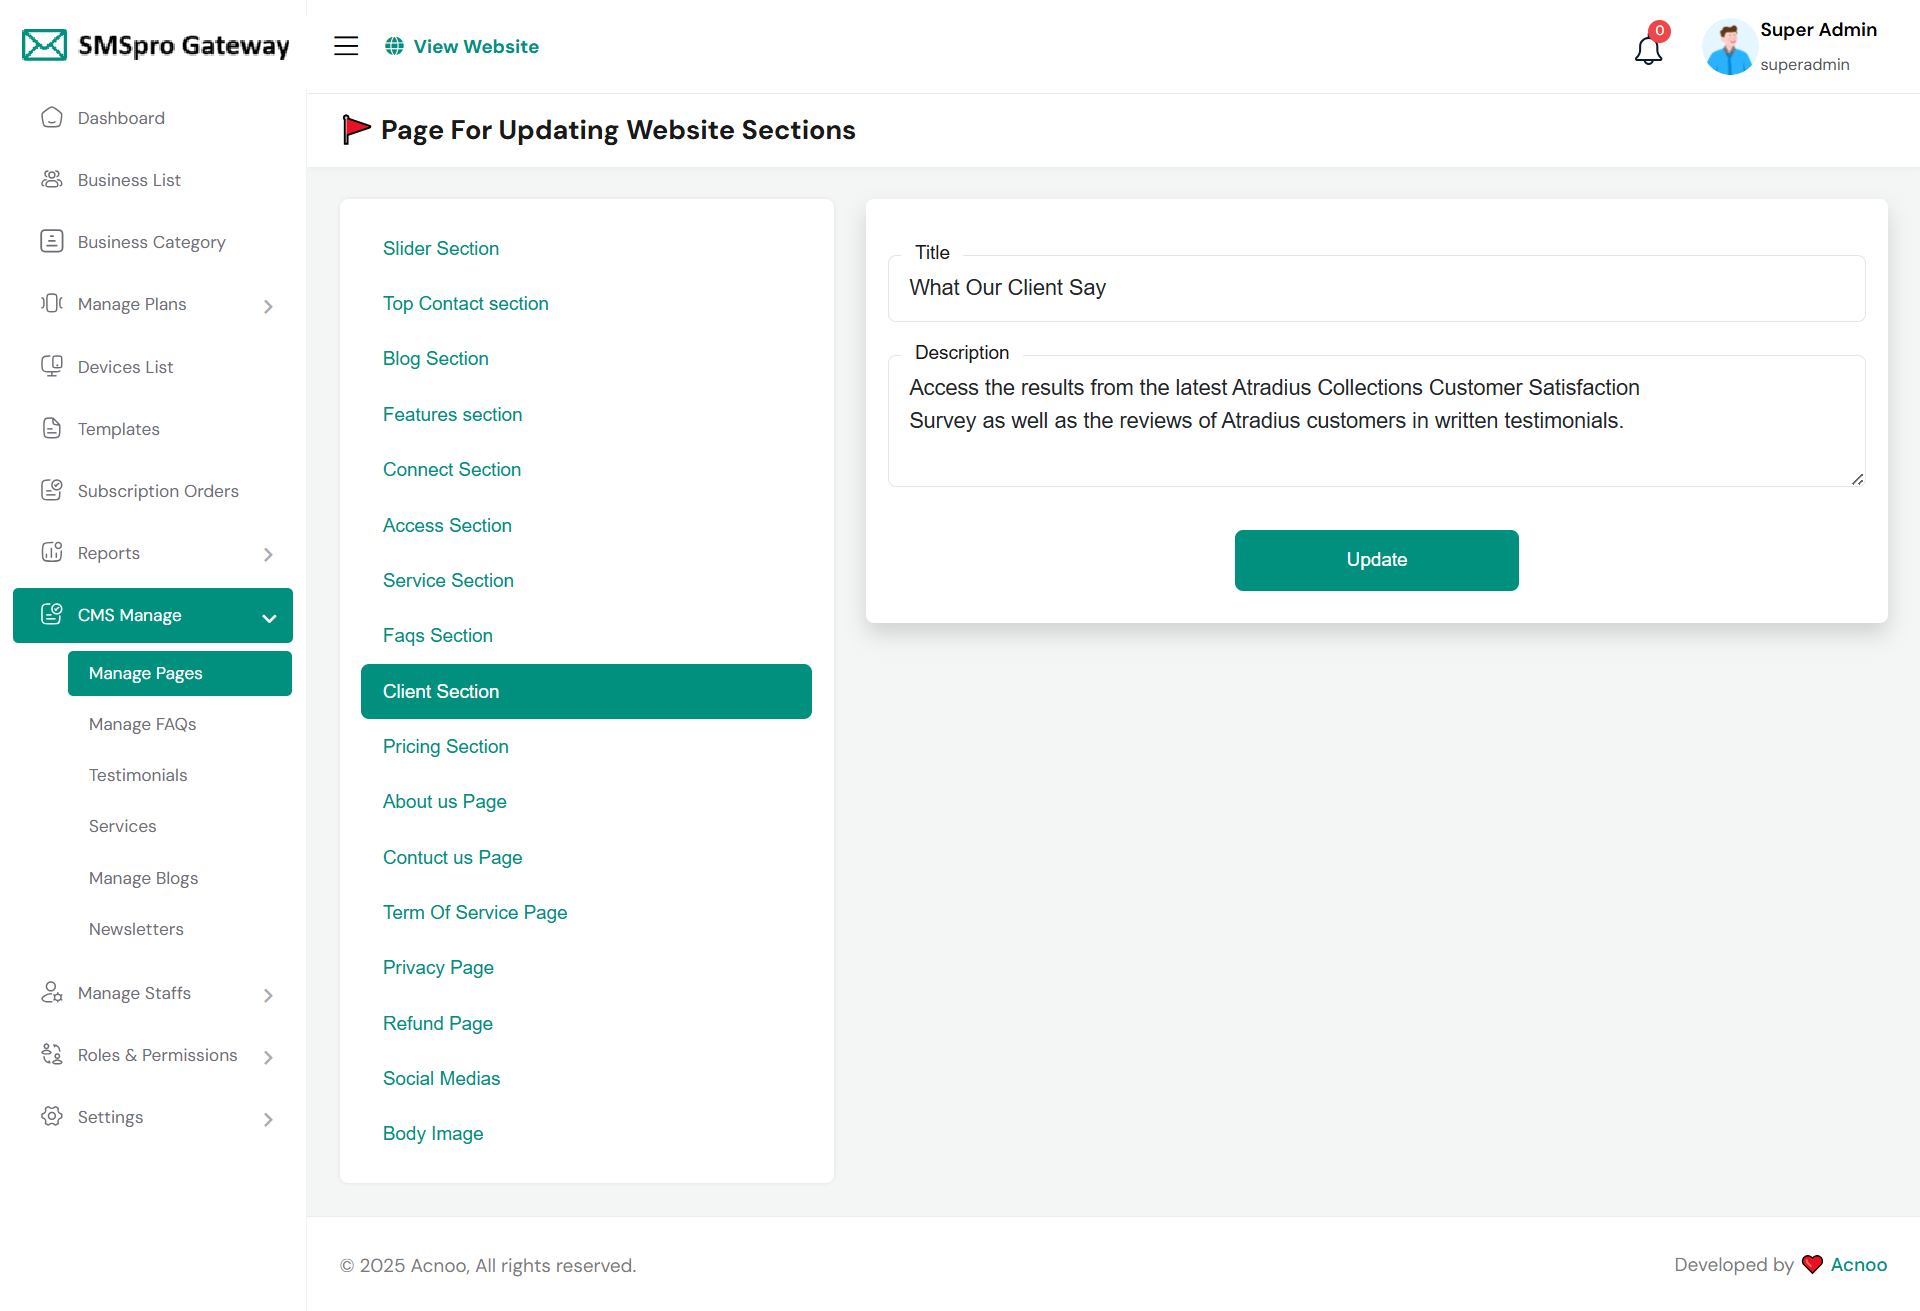Click the globe icon beside View Website

click(395, 46)
